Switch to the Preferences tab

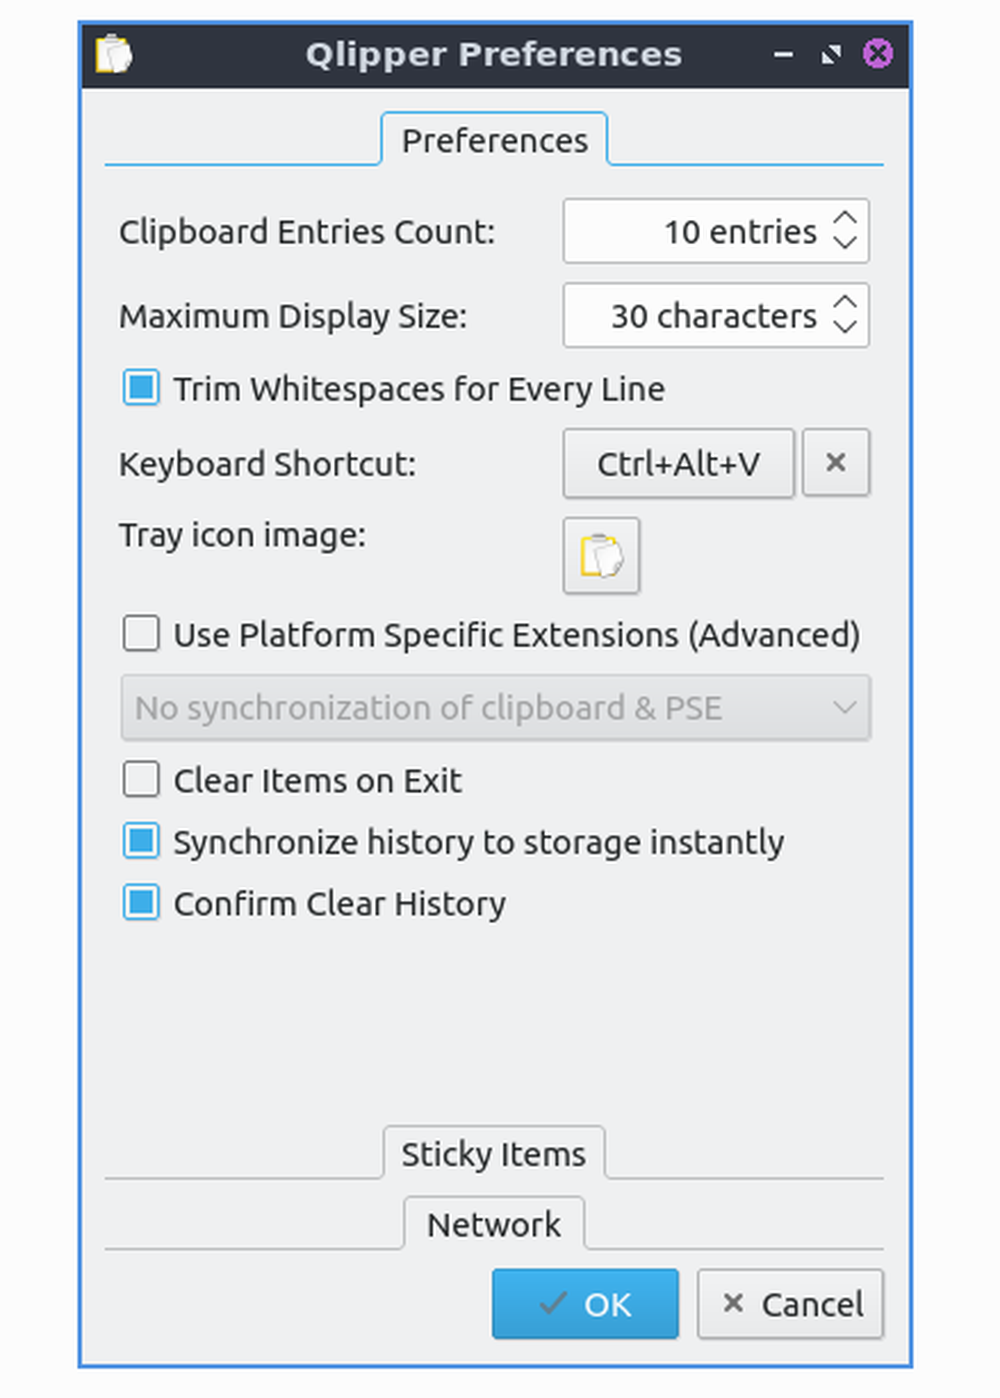(x=494, y=141)
